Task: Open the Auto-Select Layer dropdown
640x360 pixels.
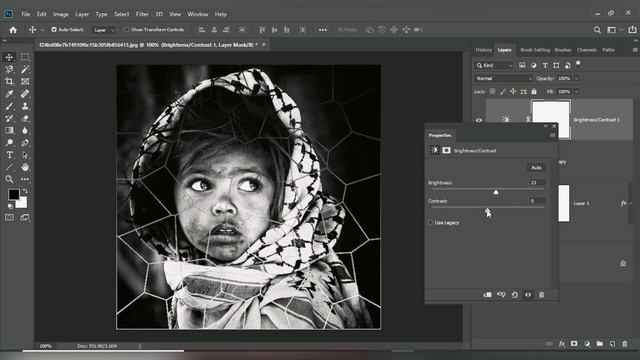Action: [x=104, y=30]
